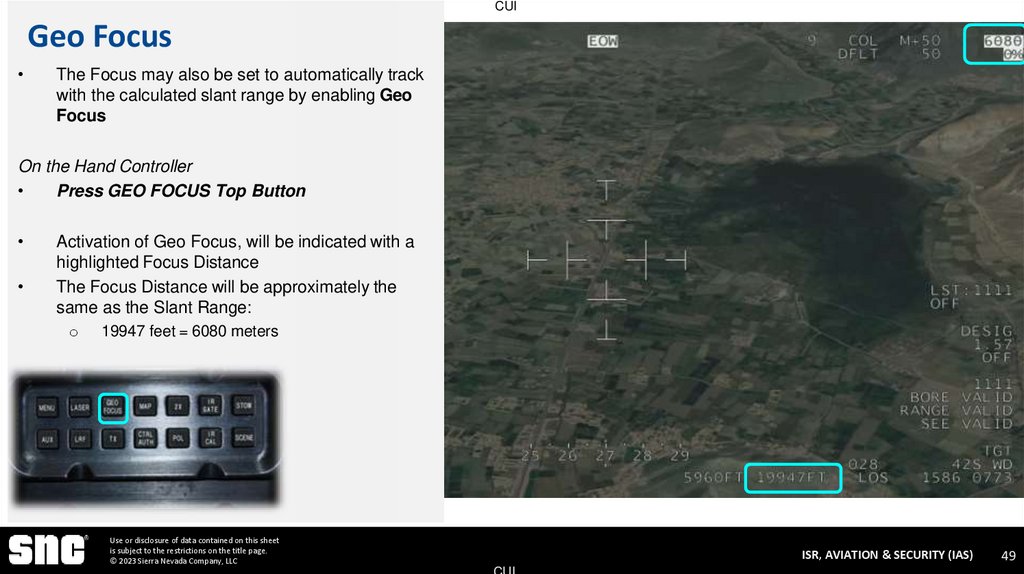The image size is (1024, 574).
Task: Click the COL label in the video overlay
Action: (x=862, y=40)
